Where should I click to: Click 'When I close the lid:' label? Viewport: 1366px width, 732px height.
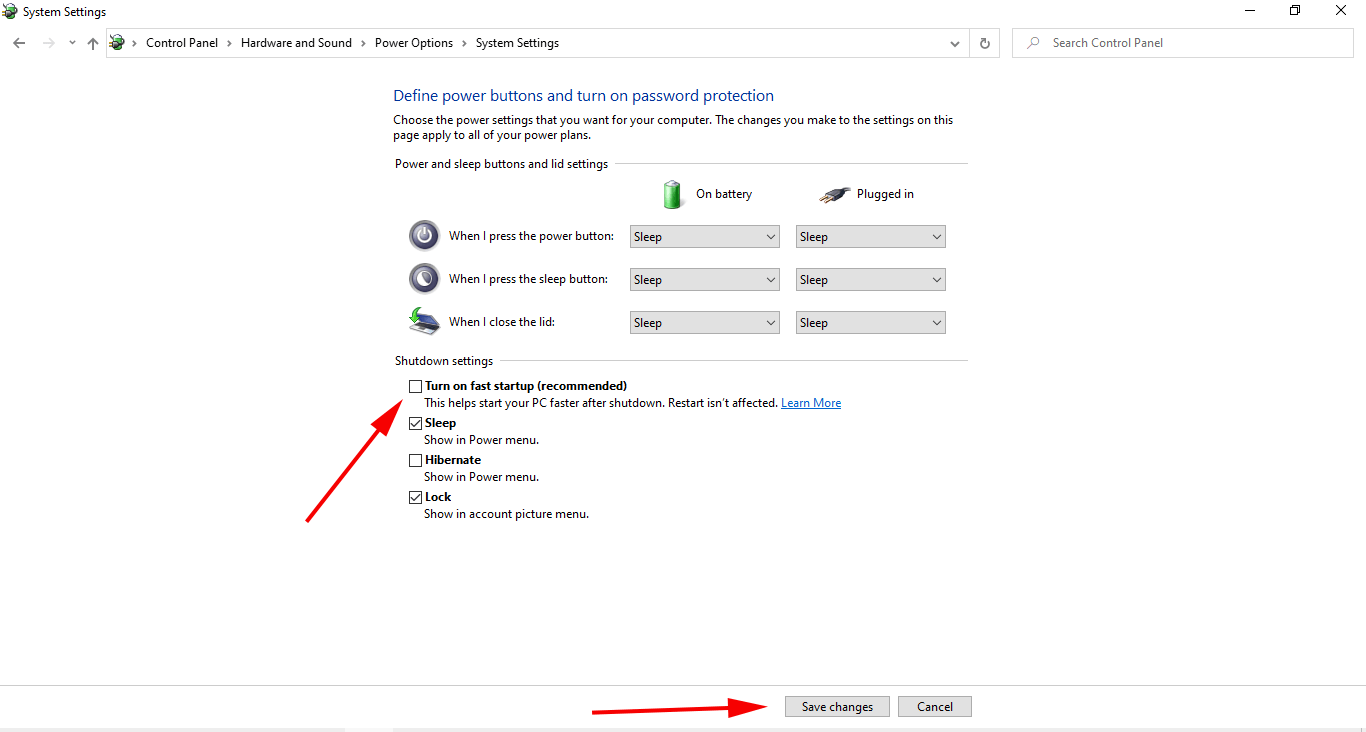pyautogui.click(x=502, y=322)
